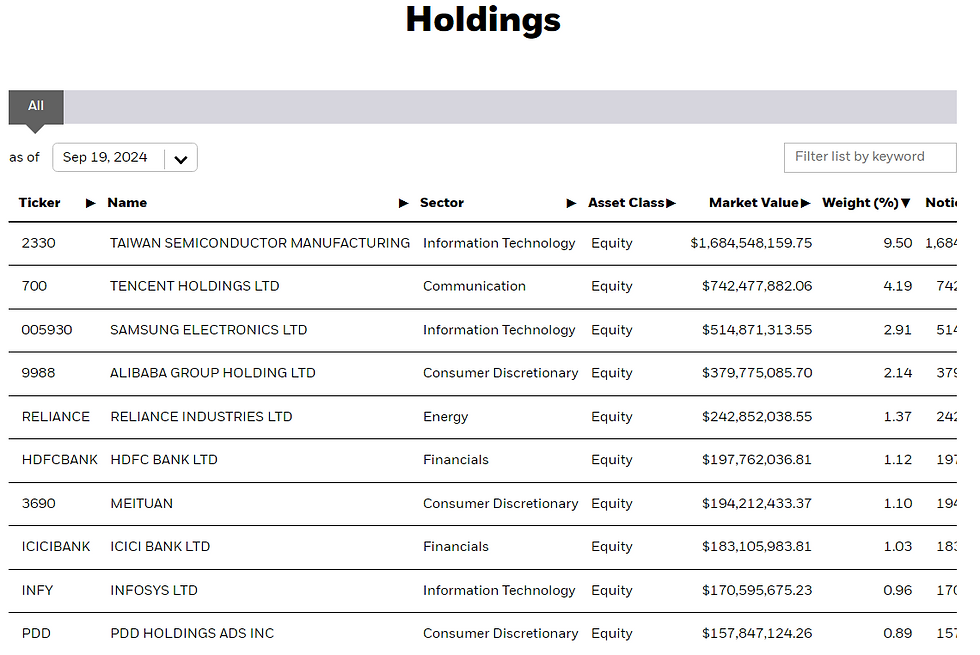Image resolution: width=980 pixels, height=655 pixels.
Task: Click market value $379,775,085.70
Action: pyautogui.click(x=757, y=373)
